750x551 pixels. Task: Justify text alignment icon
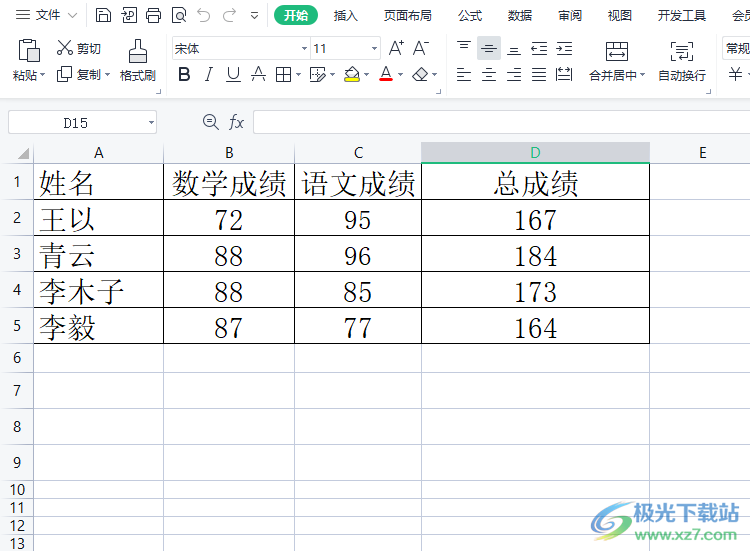[539, 75]
